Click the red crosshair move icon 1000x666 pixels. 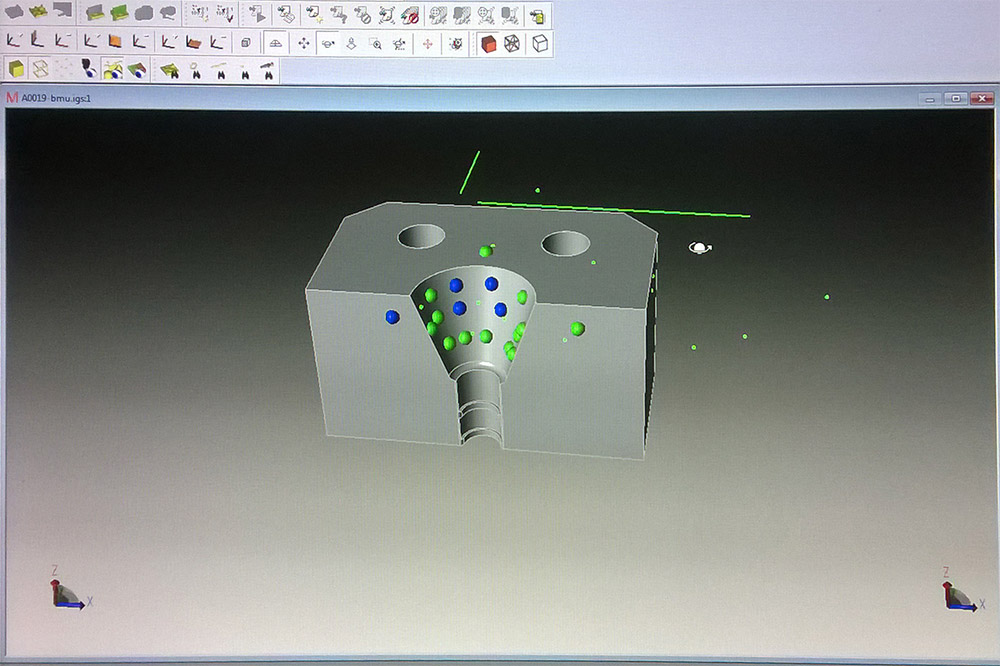click(428, 43)
